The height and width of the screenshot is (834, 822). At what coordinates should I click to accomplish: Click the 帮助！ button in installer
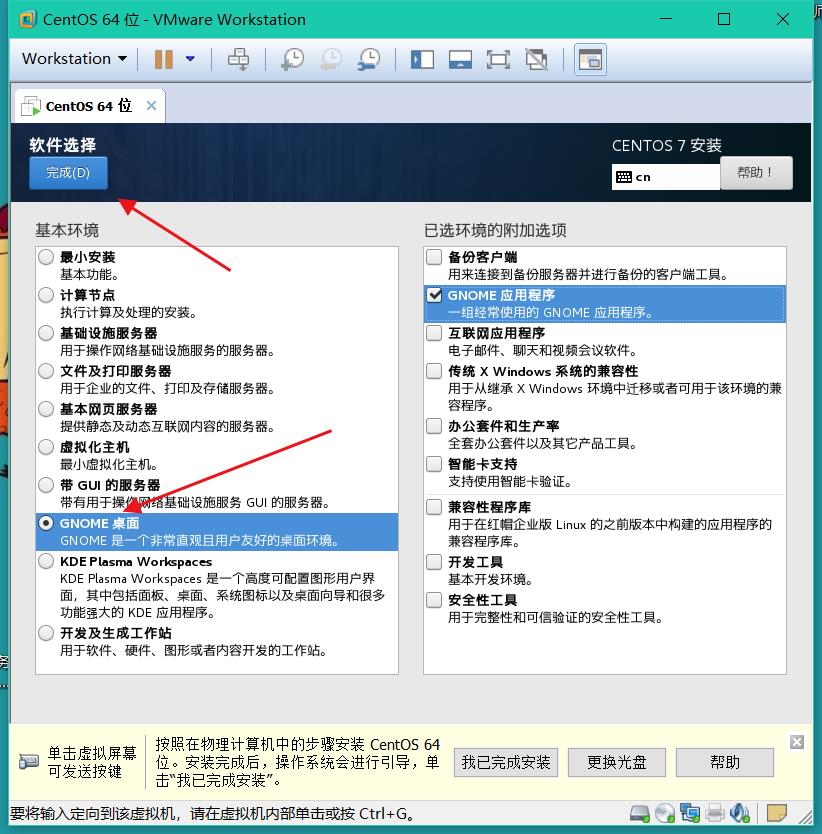[756, 173]
